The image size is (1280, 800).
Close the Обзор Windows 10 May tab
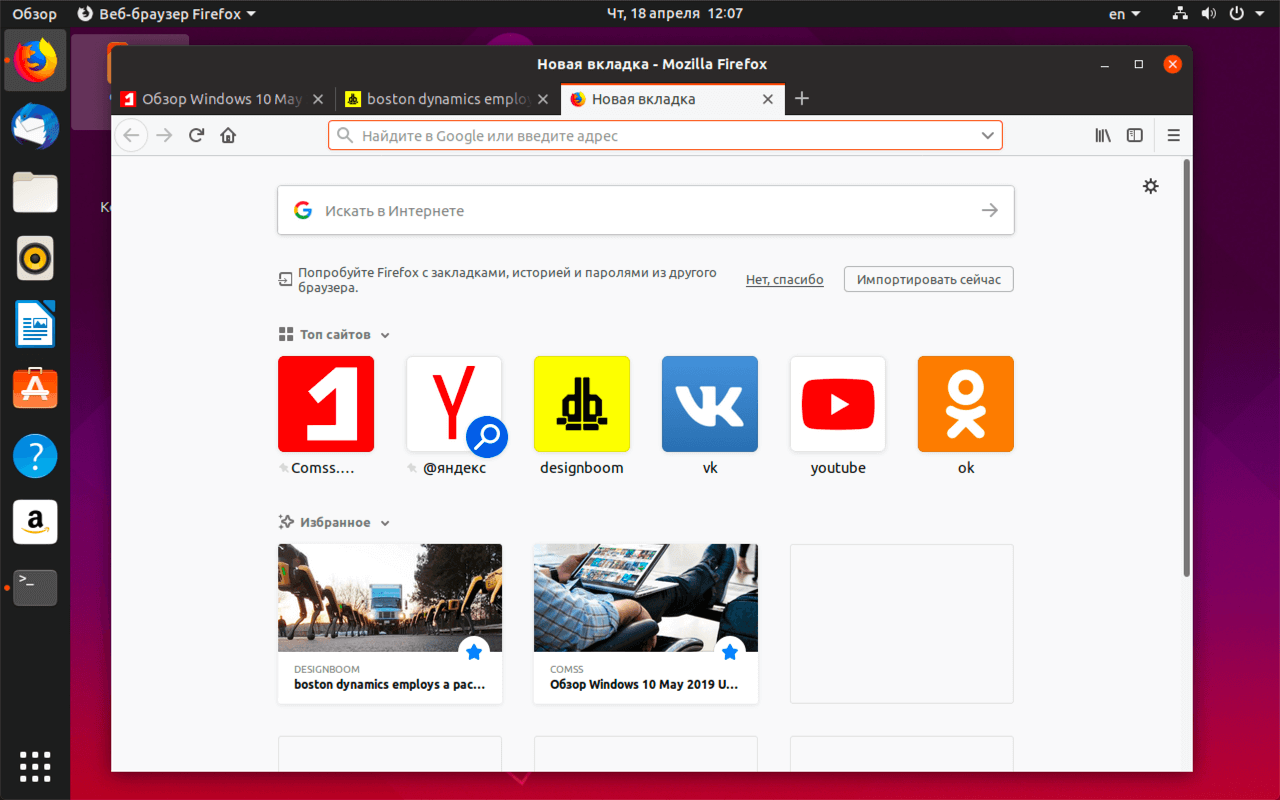(x=318, y=99)
